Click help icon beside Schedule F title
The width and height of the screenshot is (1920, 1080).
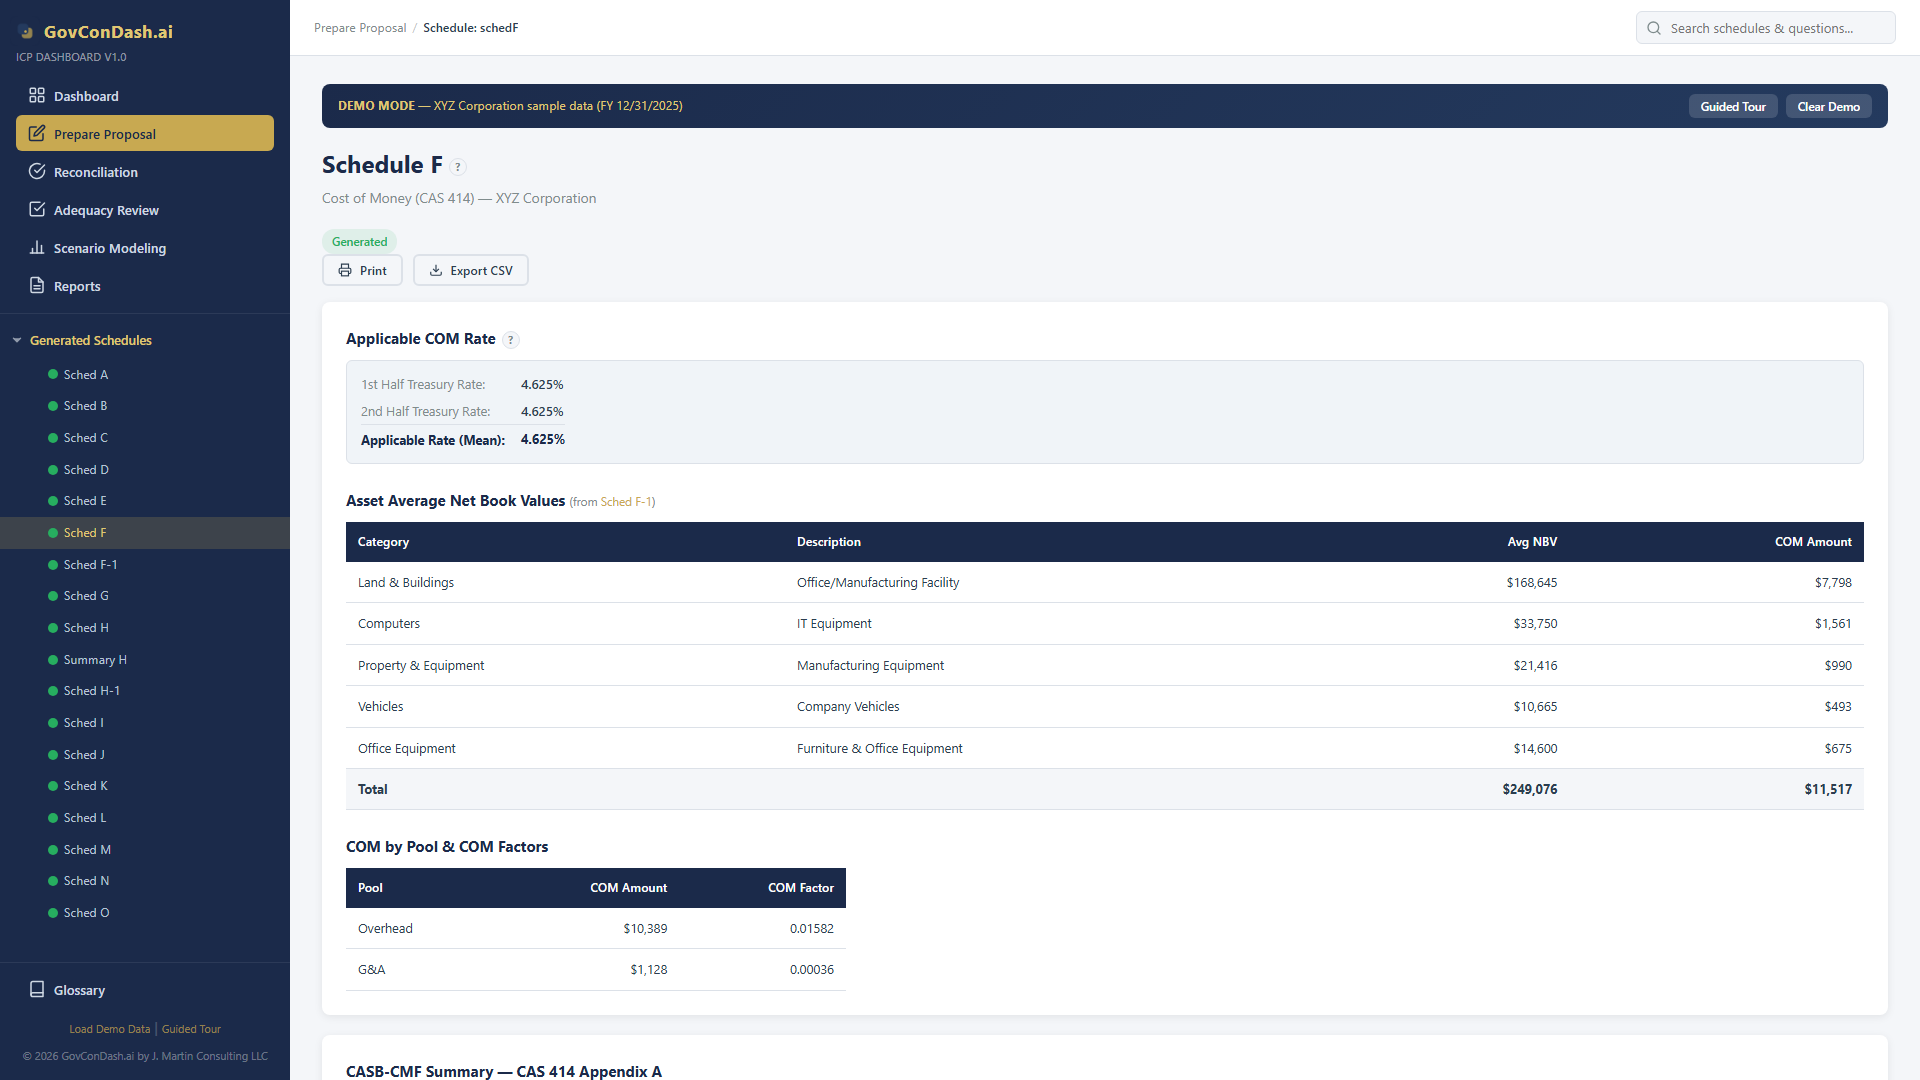[458, 167]
